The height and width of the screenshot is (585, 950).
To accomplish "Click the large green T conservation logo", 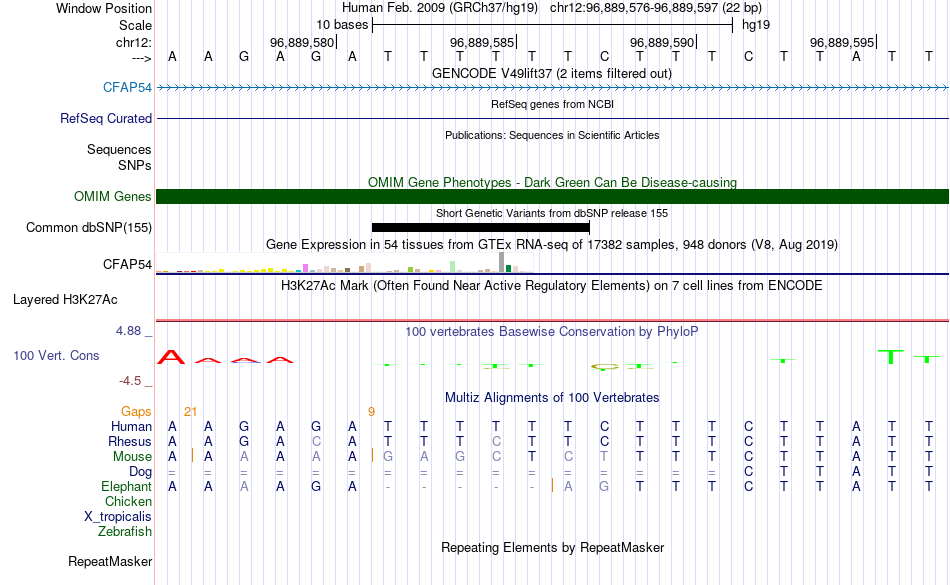I will point(891,356).
